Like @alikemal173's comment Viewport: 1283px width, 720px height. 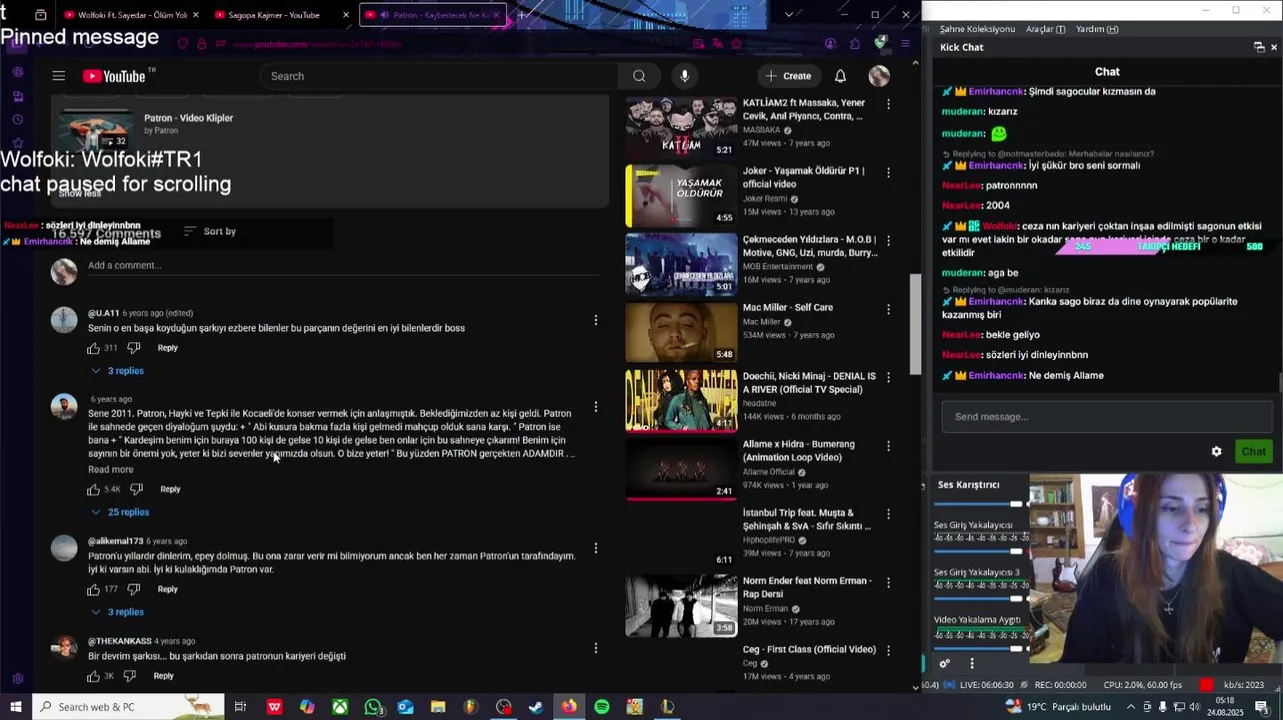(94, 589)
